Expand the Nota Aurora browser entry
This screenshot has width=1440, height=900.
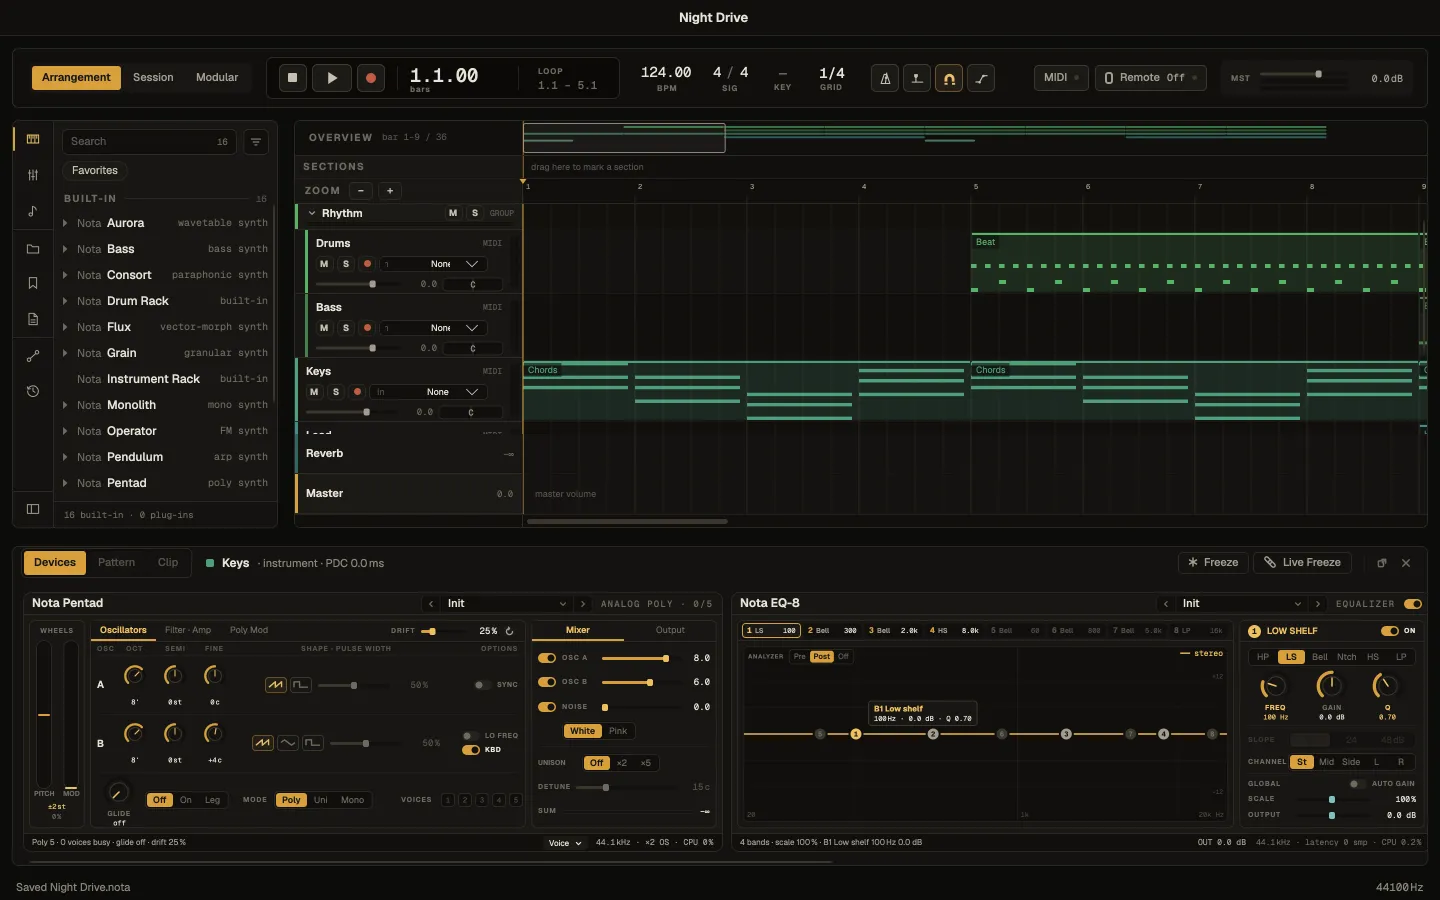(x=65, y=223)
